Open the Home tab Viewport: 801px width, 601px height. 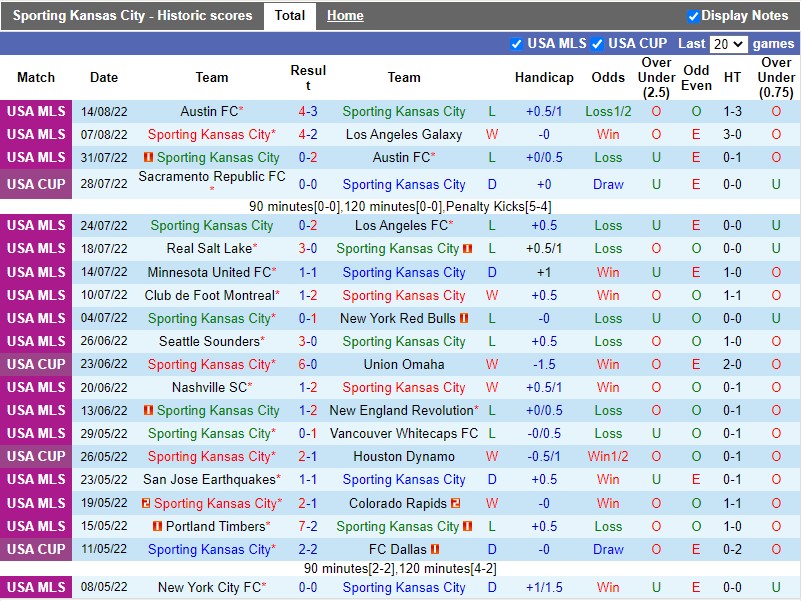(x=345, y=16)
